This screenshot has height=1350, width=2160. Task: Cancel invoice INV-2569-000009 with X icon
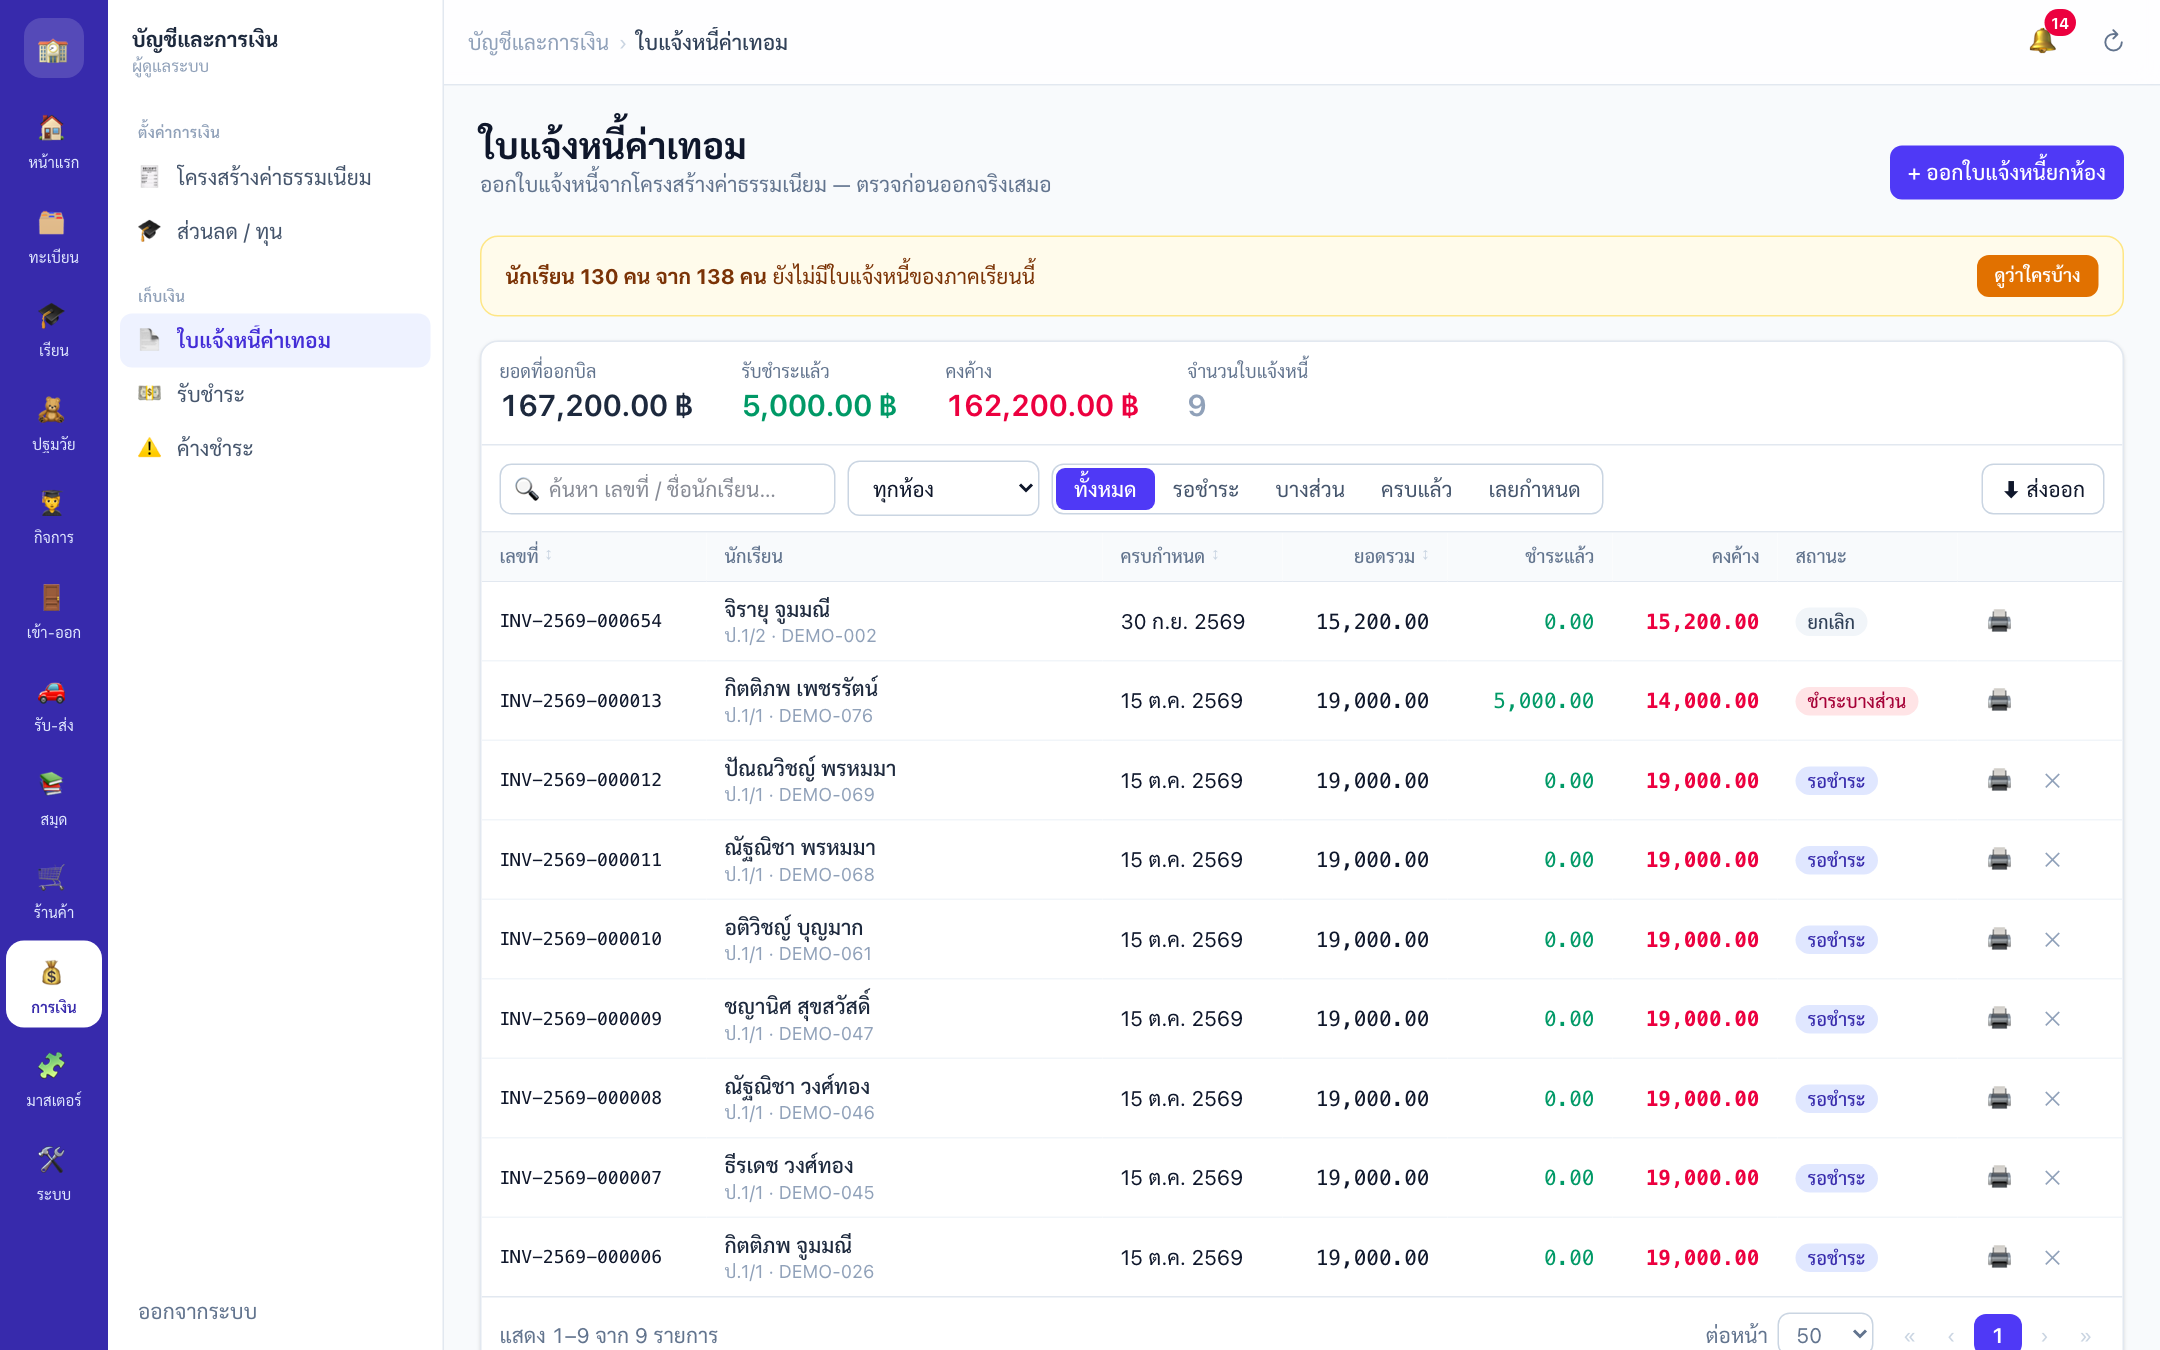pyautogui.click(x=2052, y=1018)
